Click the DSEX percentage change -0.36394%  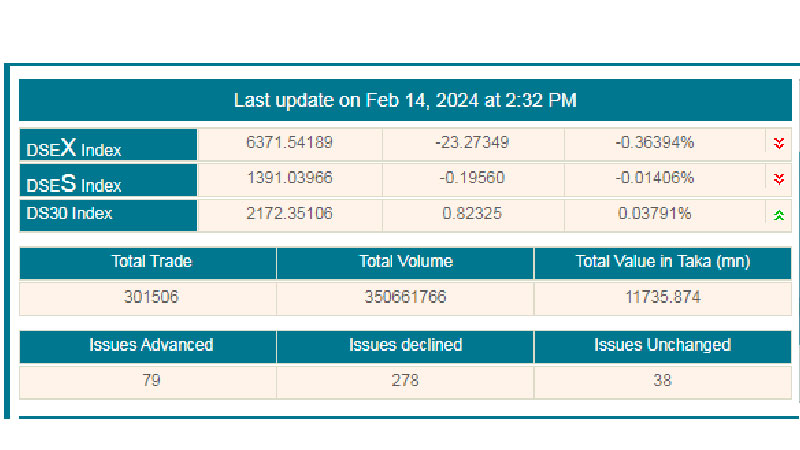pos(655,143)
